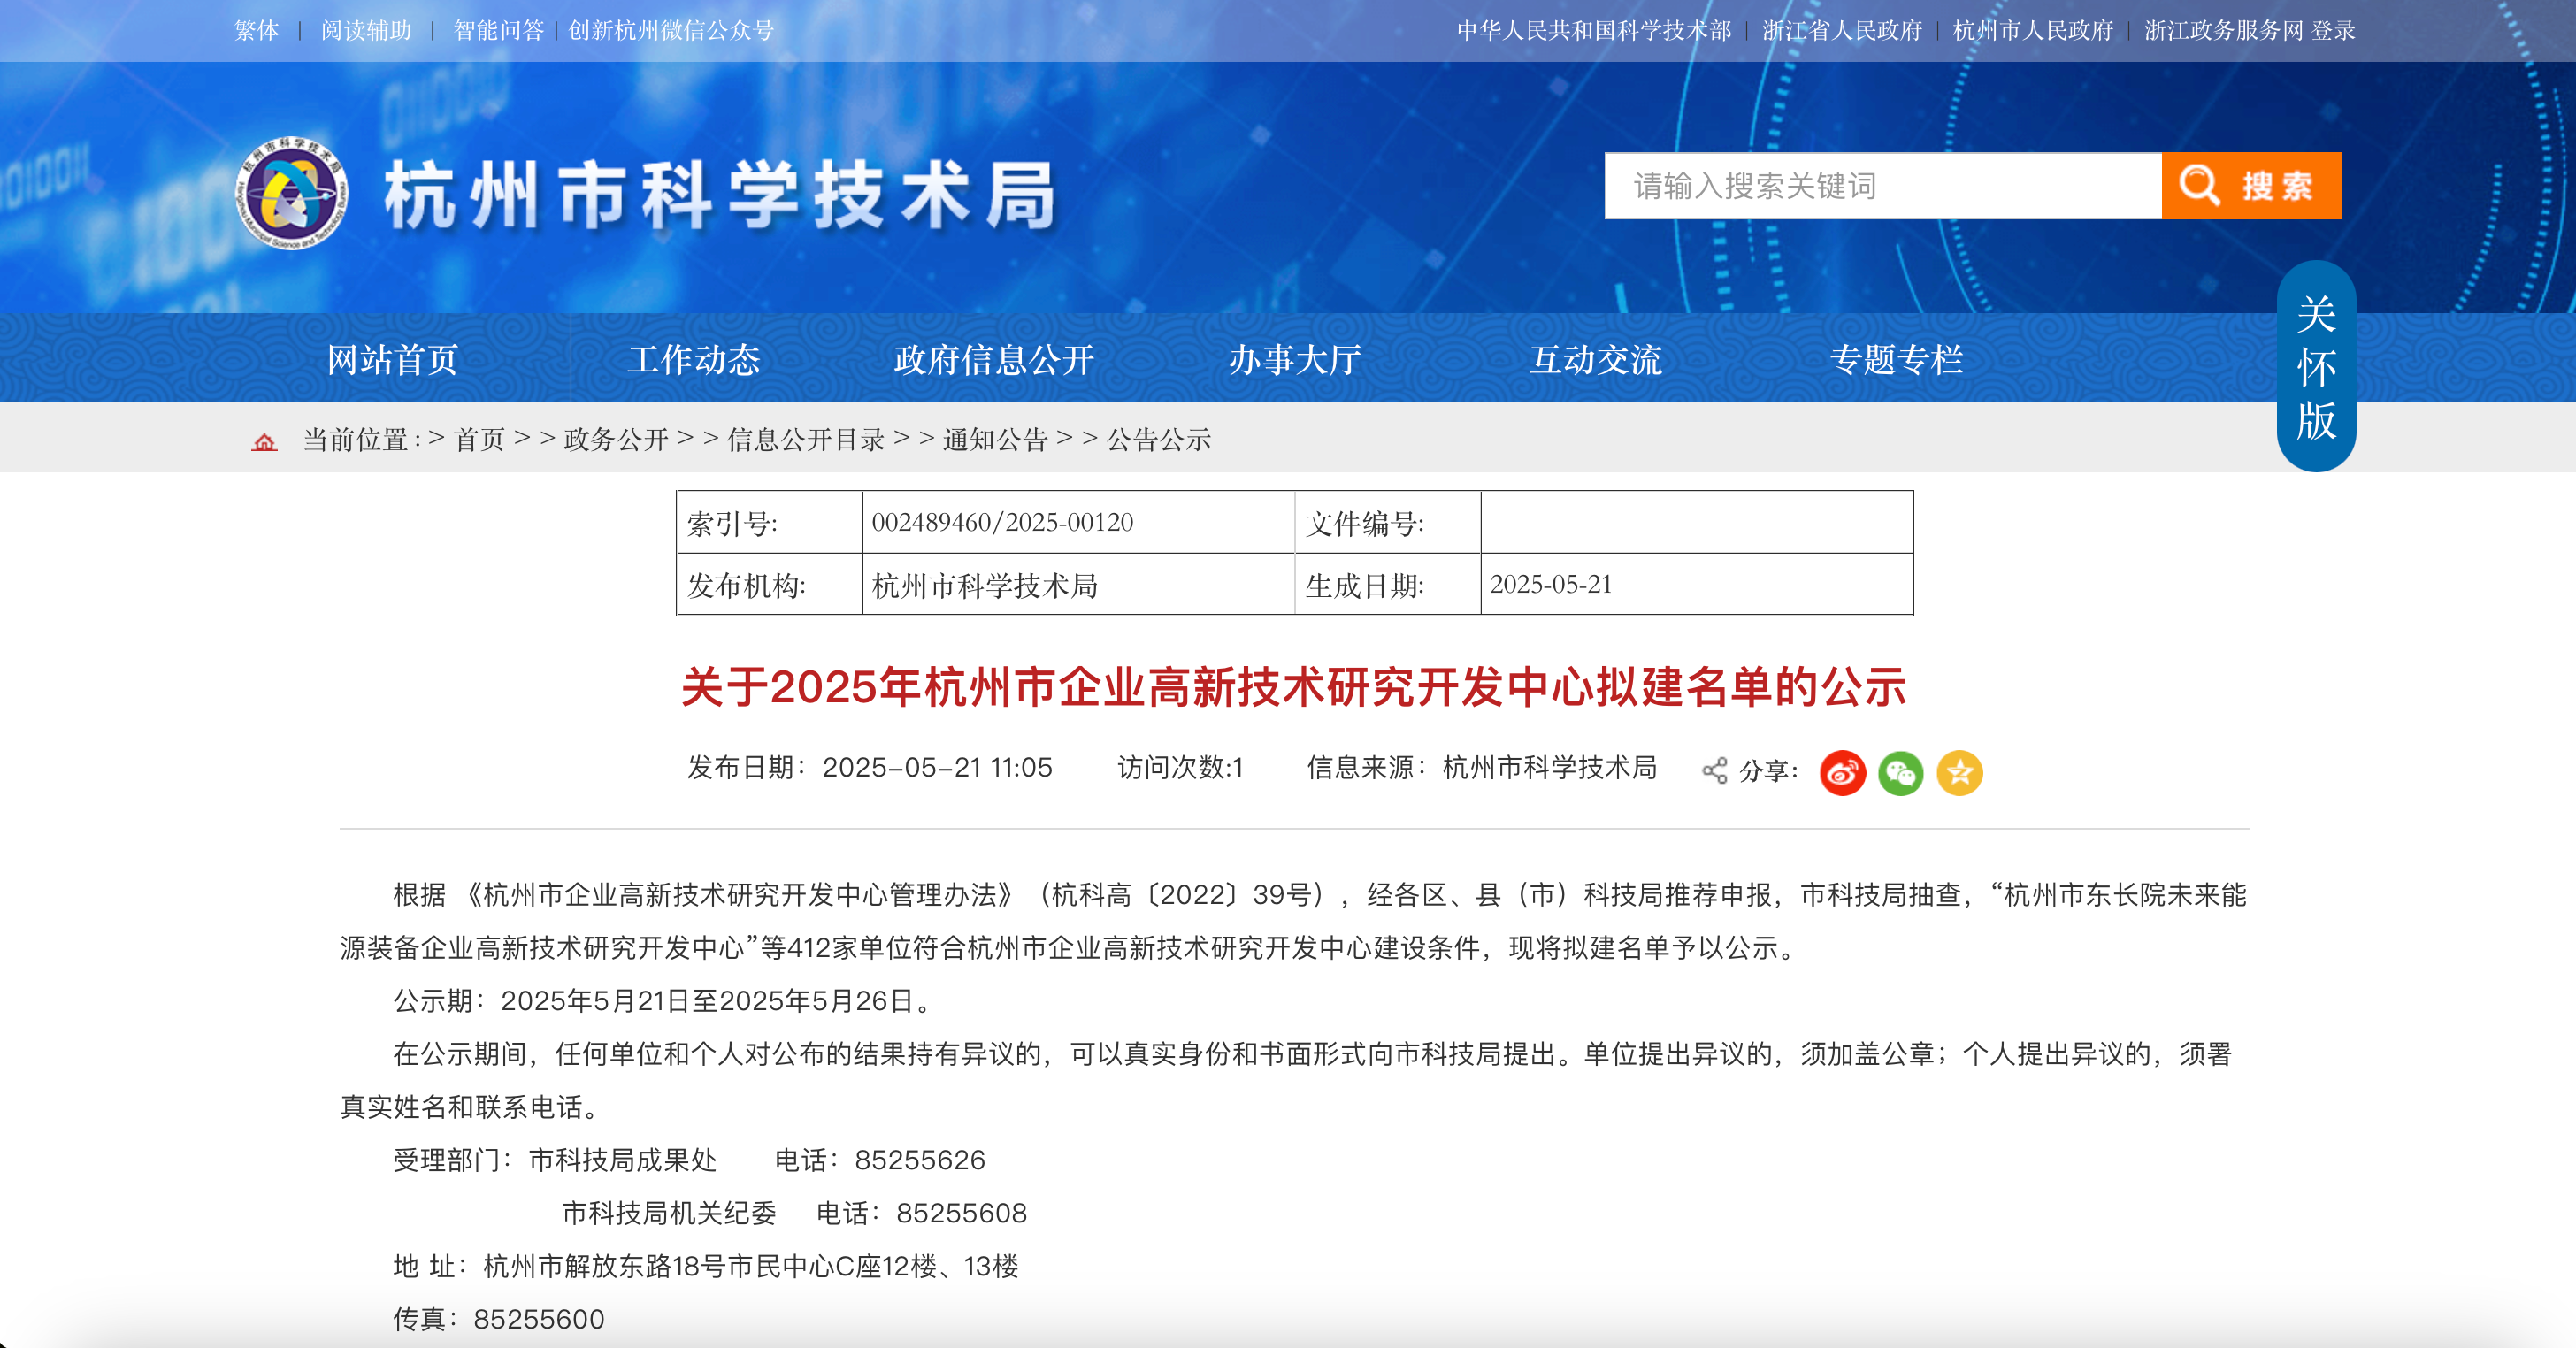Open the 互动交流 menu item
Screen dimensions: 2576x1348
coord(1596,359)
